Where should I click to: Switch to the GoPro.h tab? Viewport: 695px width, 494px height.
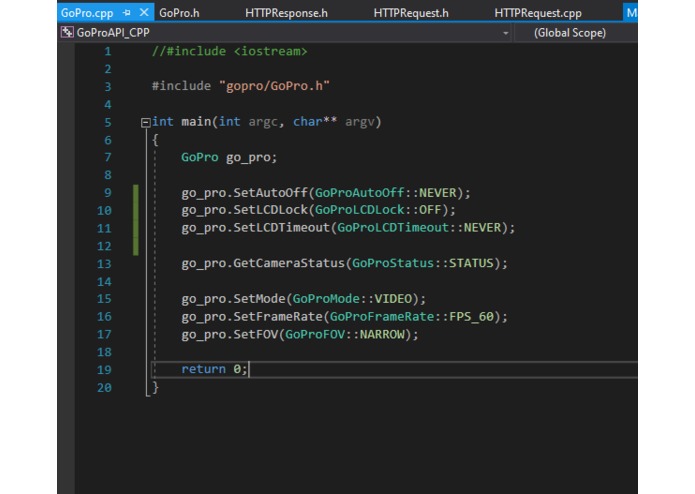179,13
